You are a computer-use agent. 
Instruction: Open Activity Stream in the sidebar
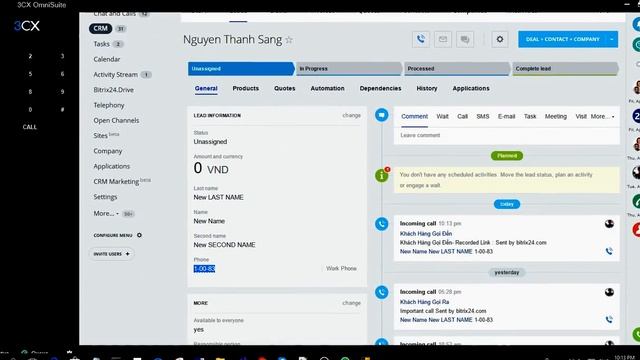(116, 75)
